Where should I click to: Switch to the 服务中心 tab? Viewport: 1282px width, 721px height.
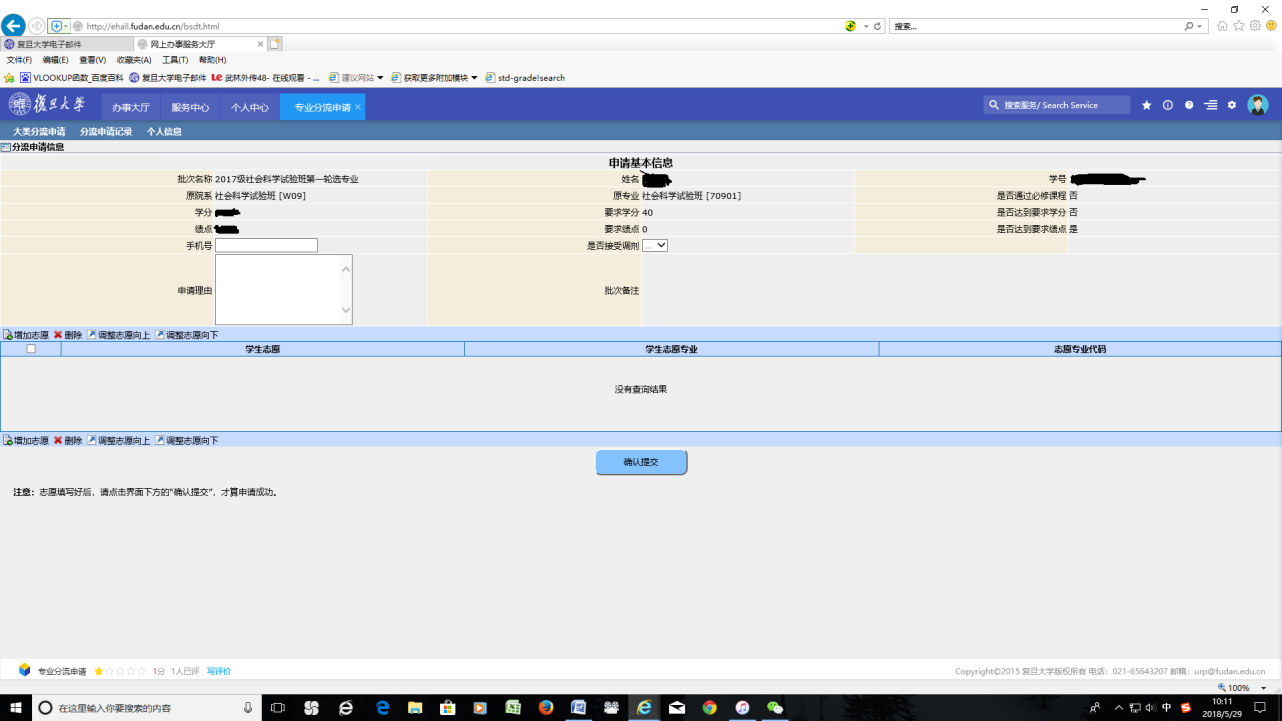(190, 106)
